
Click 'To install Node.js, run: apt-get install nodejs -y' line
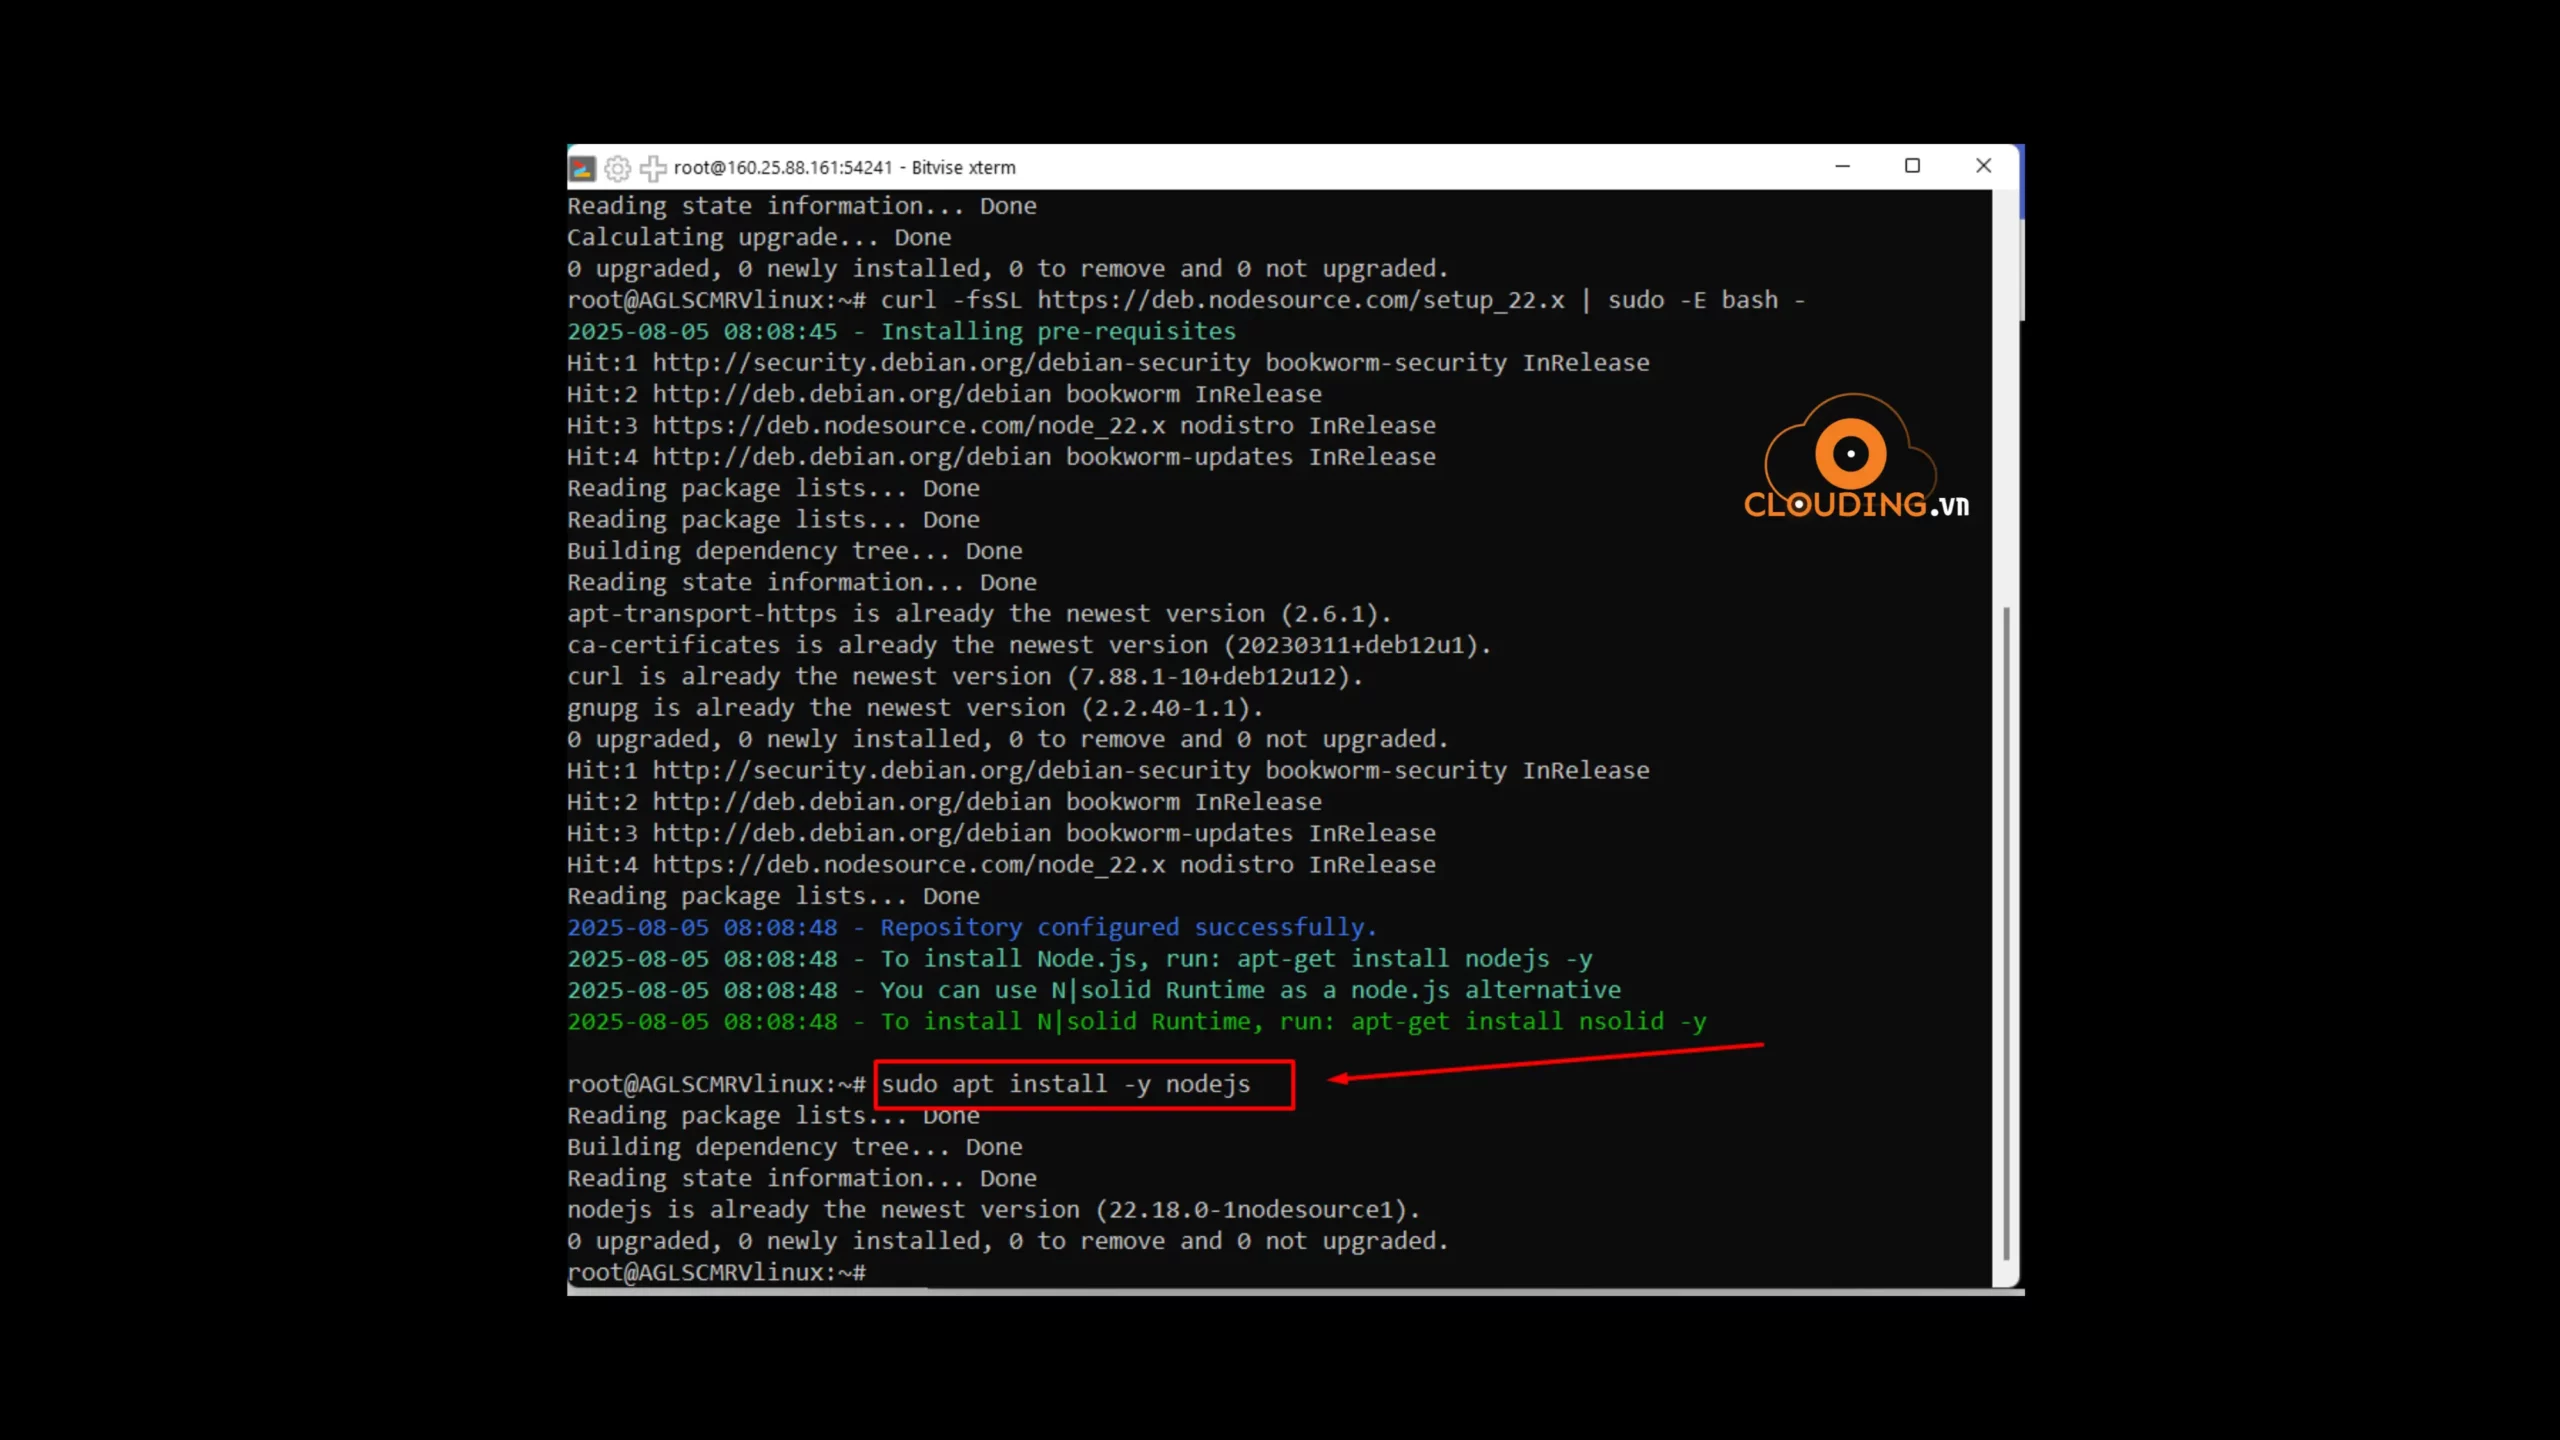(1080, 958)
